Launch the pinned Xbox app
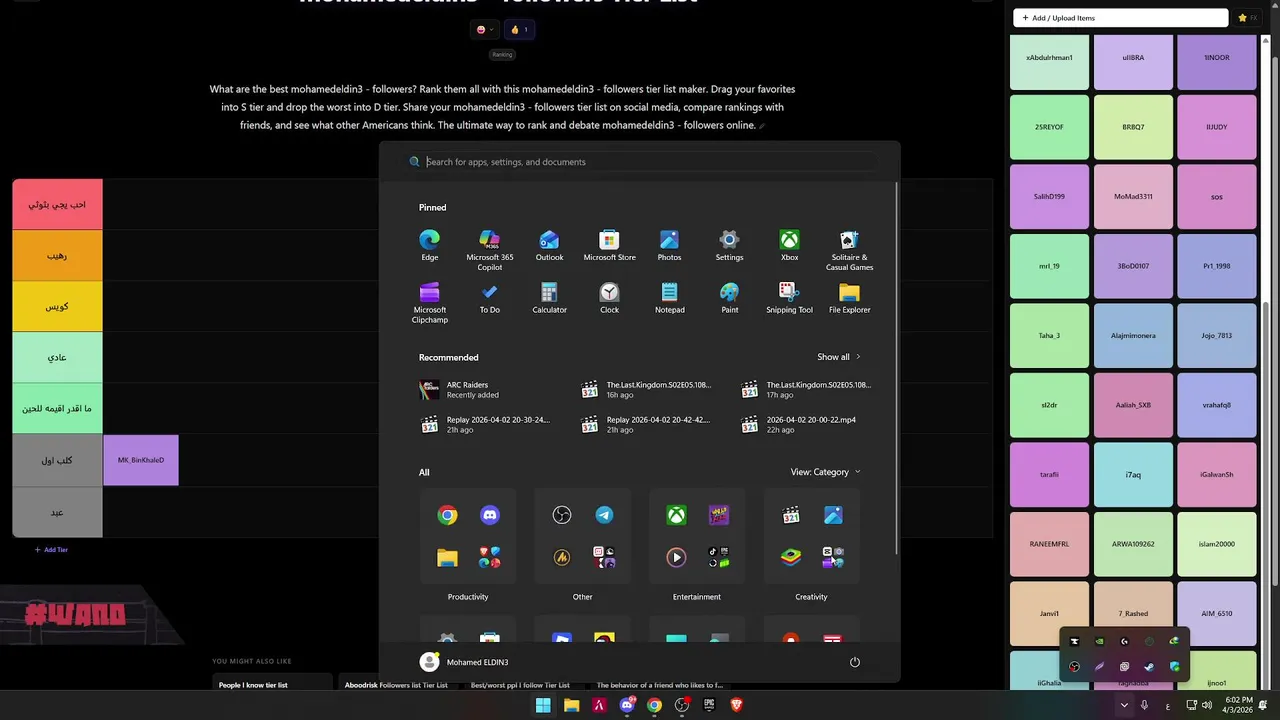This screenshot has width=1280, height=720. click(789, 246)
